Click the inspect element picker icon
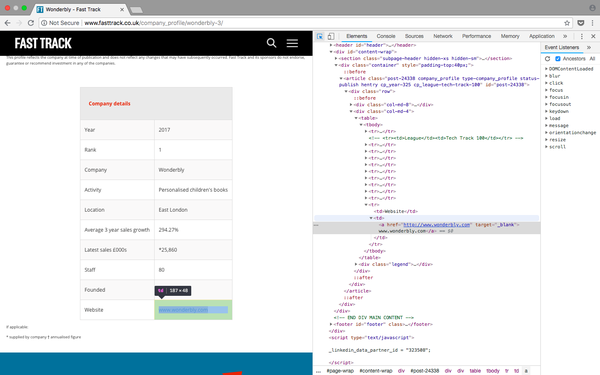Viewport: 600px width, 375px height. 320,36
